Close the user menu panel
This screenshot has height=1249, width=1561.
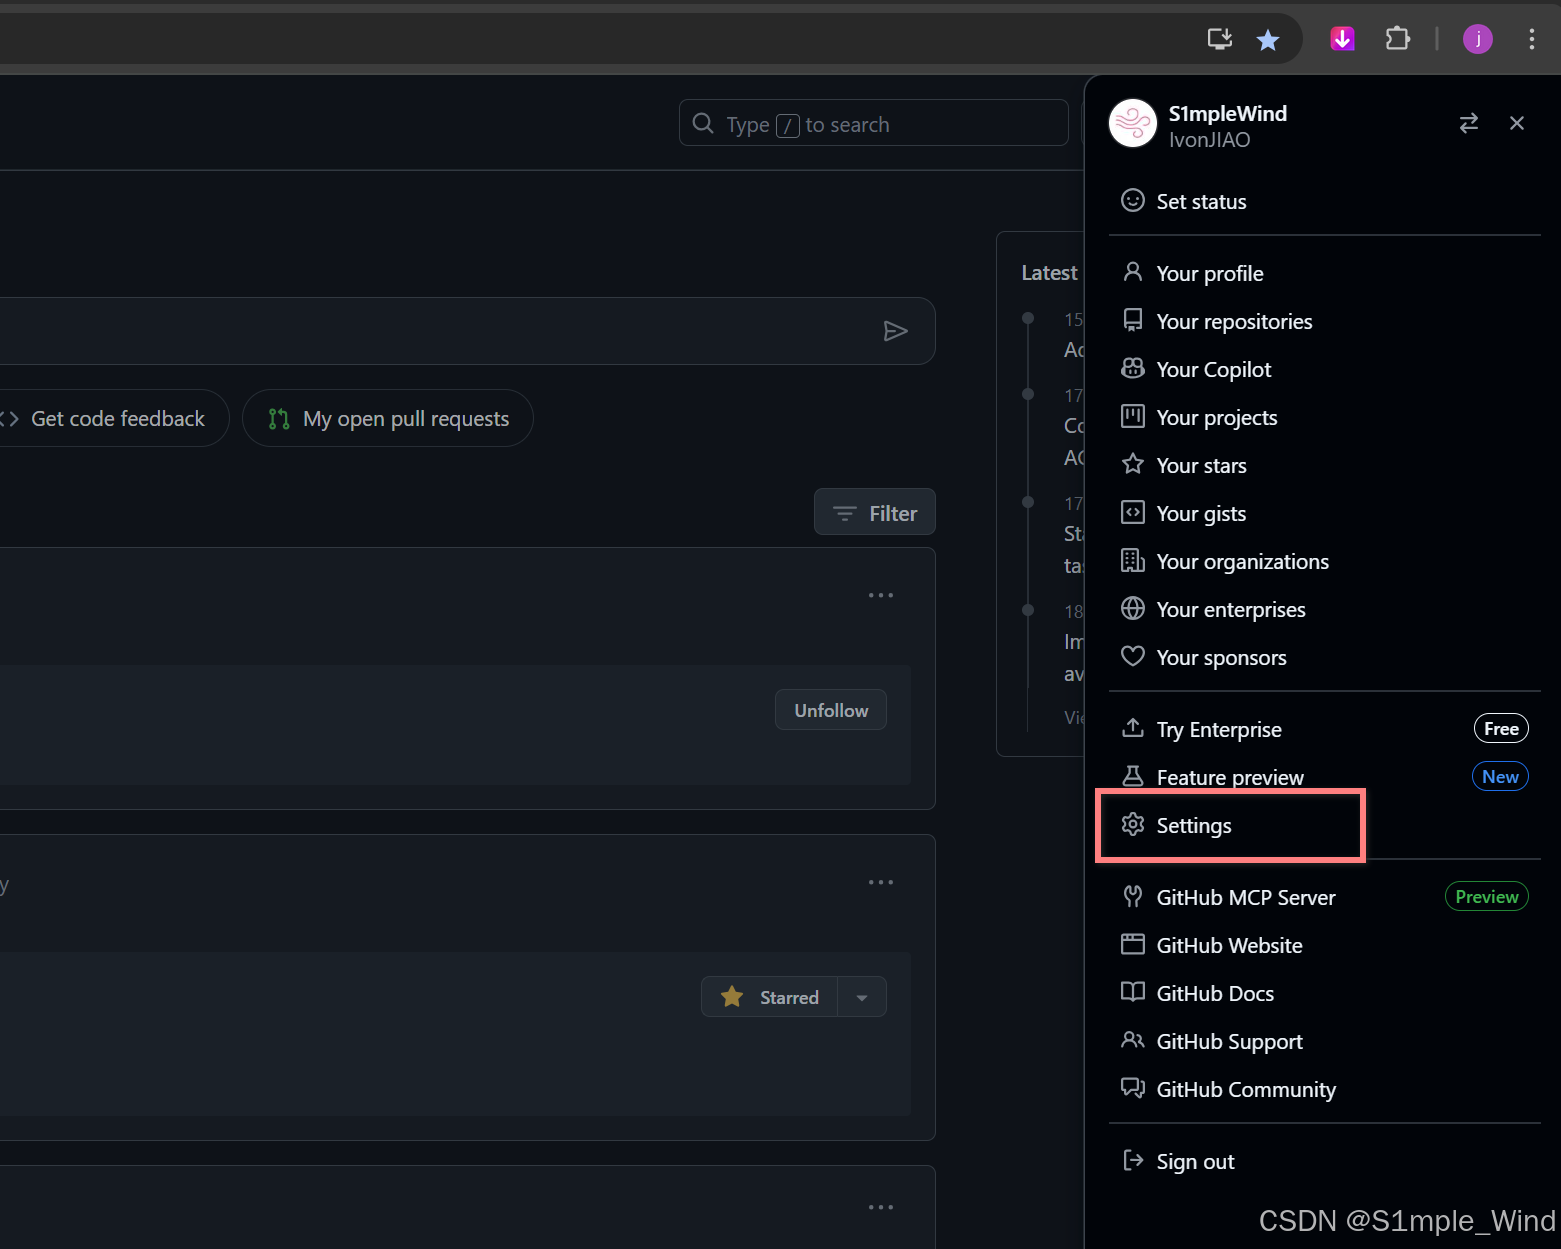[x=1517, y=123]
